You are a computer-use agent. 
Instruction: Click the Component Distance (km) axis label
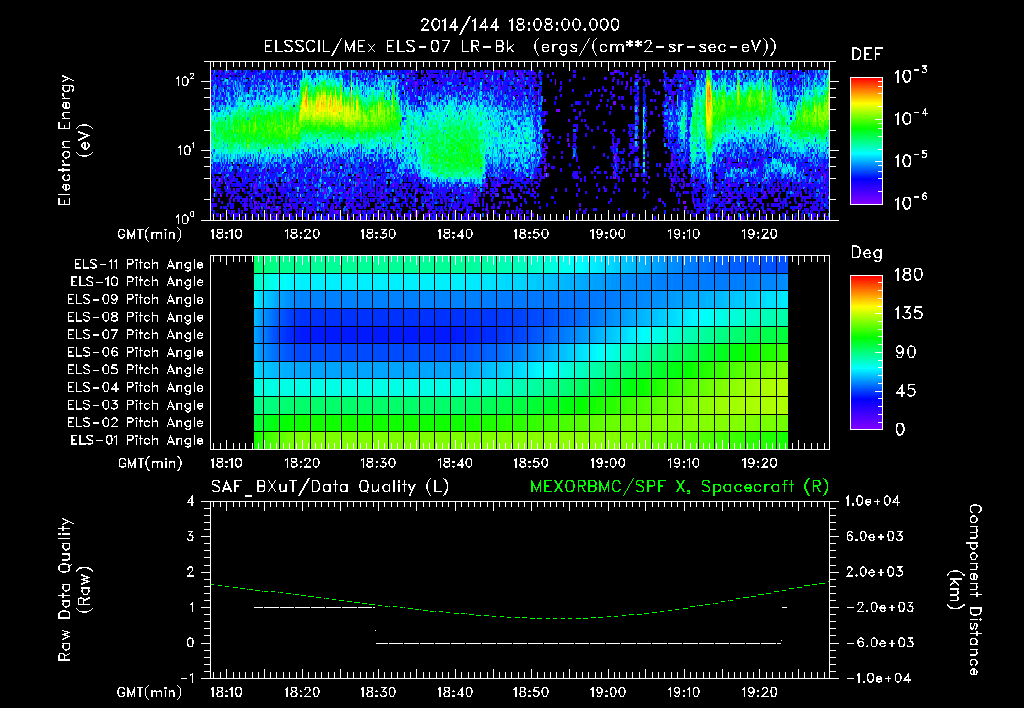pos(965,590)
